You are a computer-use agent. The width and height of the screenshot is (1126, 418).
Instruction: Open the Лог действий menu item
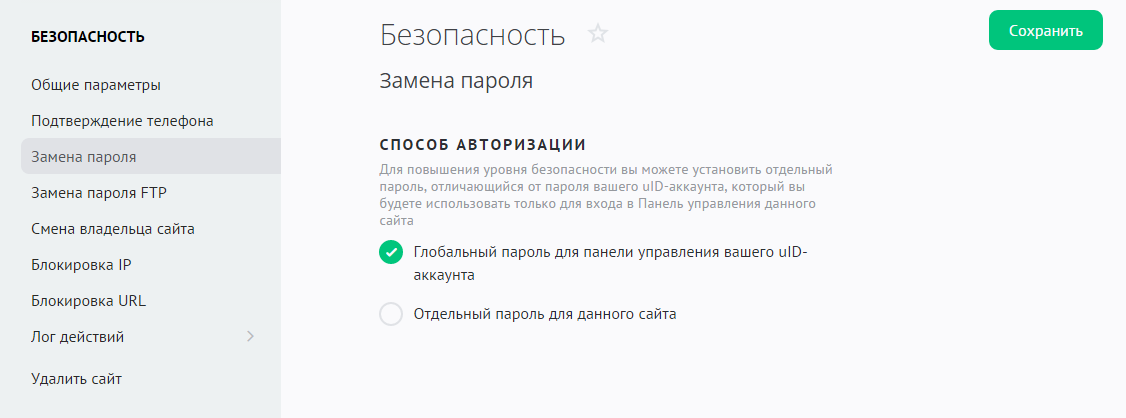point(78,337)
